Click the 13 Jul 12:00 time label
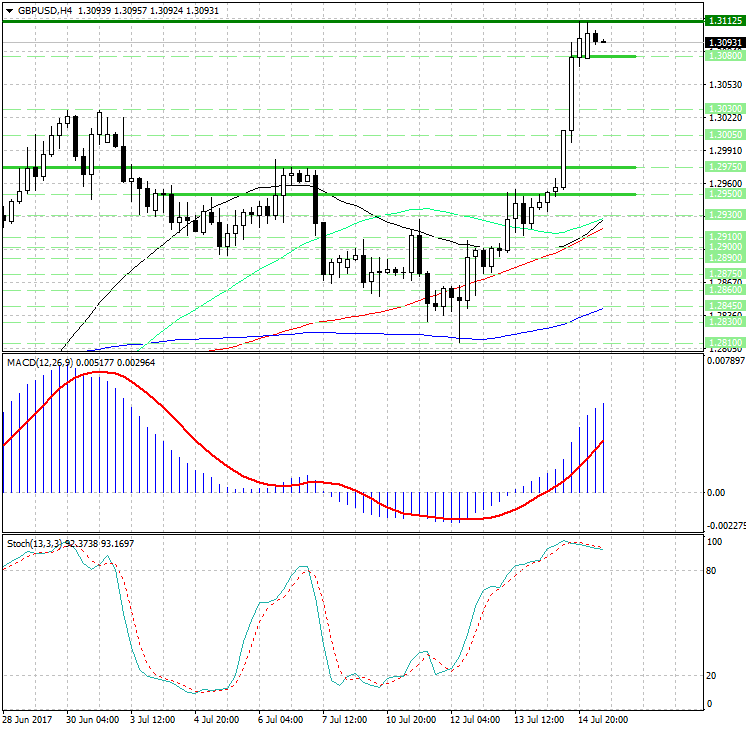Image resolution: width=746 pixels, height=731 pixels. pyautogui.click(x=538, y=720)
